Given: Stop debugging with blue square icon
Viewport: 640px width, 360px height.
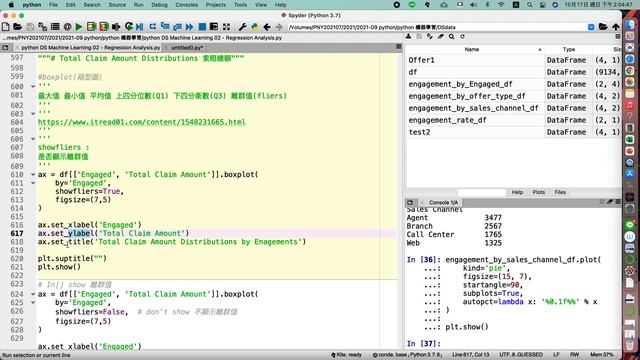Looking at the screenshot, I should pyautogui.click(x=202, y=27).
